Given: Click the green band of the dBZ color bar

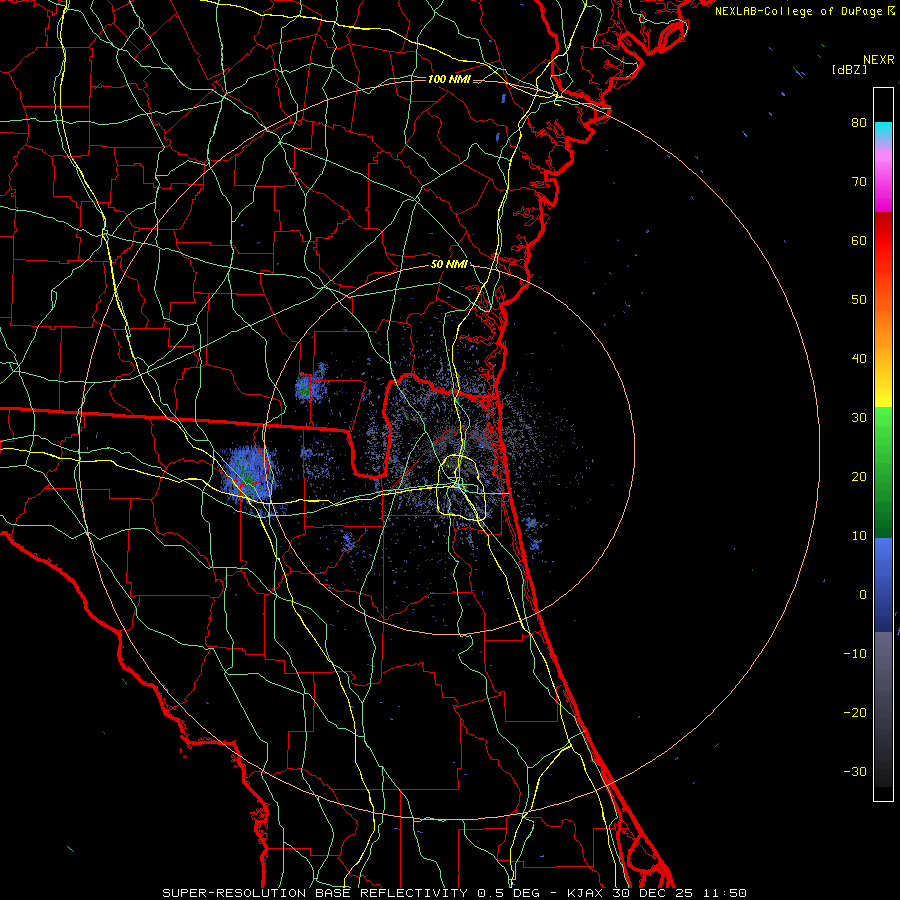Looking at the screenshot, I should pyautogui.click(x=883, y=472).
